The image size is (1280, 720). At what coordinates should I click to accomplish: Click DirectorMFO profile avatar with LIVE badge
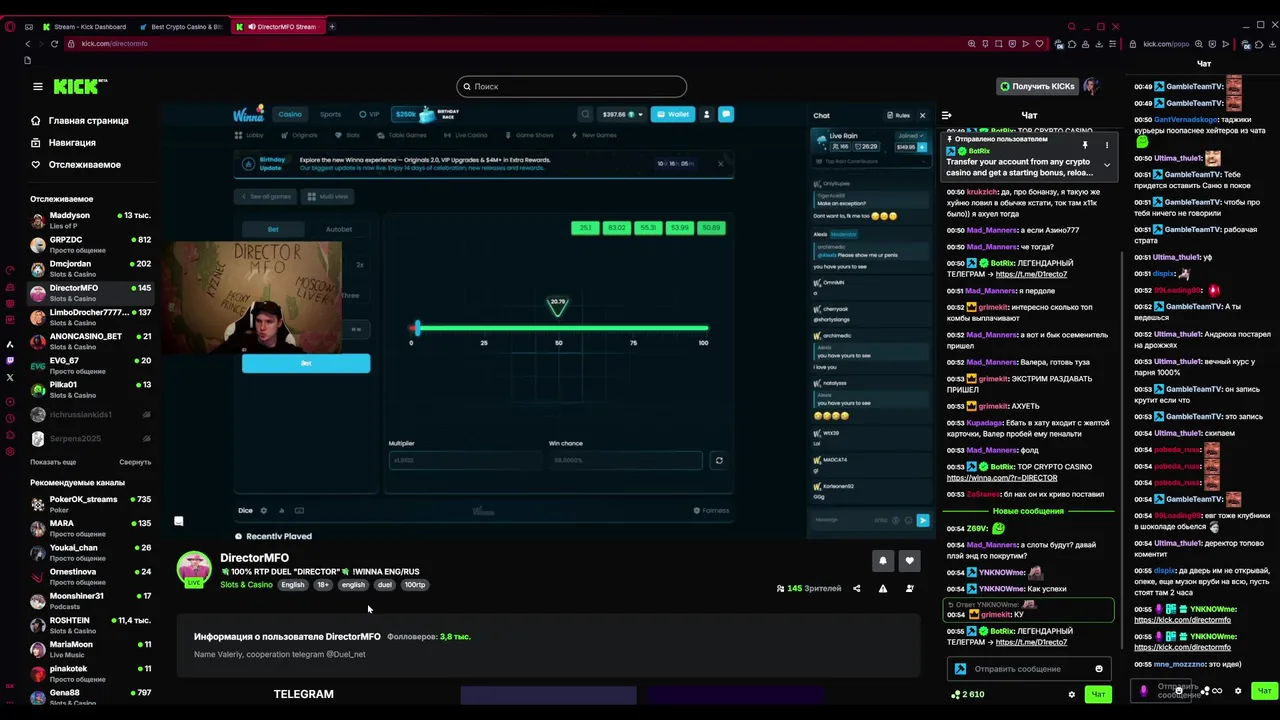[194, 569]
